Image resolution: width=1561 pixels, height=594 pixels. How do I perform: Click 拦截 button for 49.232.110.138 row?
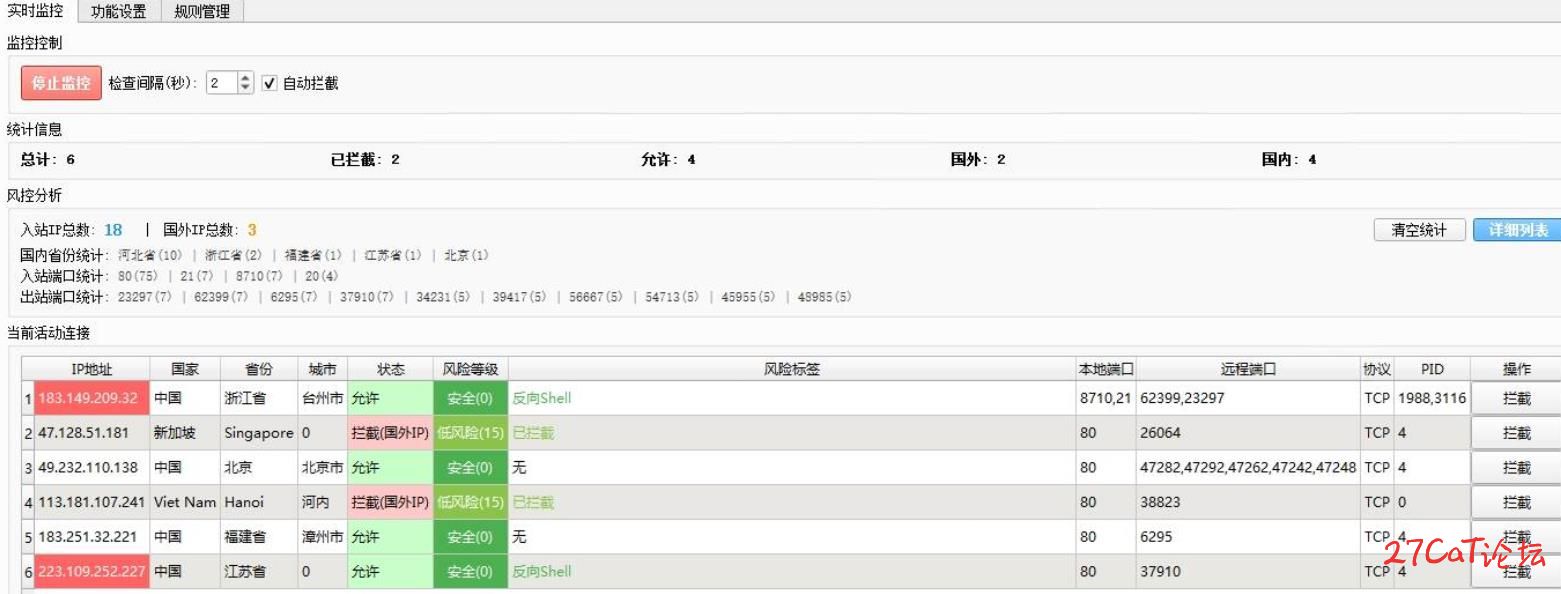pyautogui.click(x=1516, y=467)
